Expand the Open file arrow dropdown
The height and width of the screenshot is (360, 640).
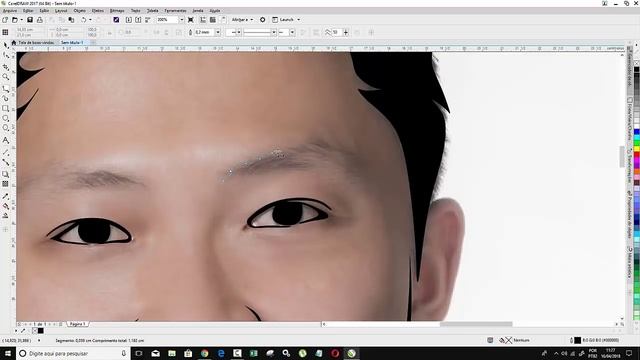(x=21, y=20)
